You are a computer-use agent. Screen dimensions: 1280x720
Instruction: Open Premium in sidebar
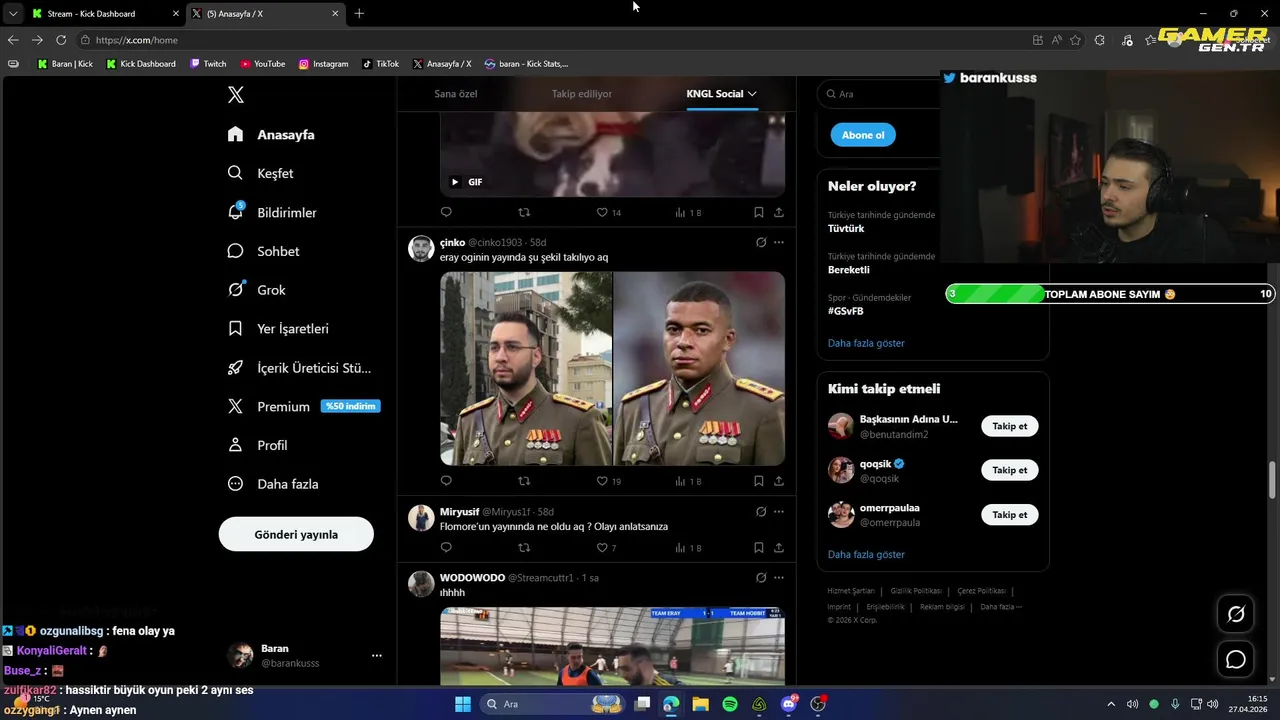click(x=303, y=406)
